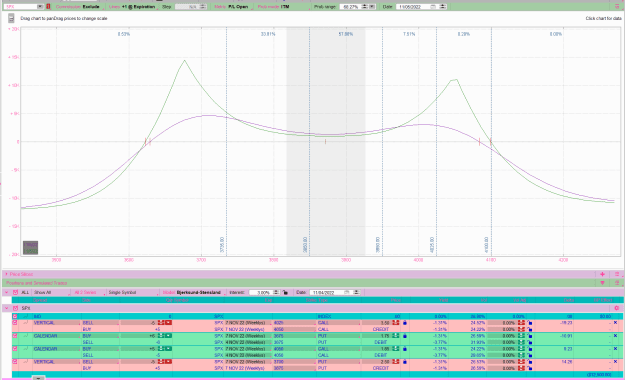Adjust price stepper on 3675 PUT calendar

tap(395, 336)
